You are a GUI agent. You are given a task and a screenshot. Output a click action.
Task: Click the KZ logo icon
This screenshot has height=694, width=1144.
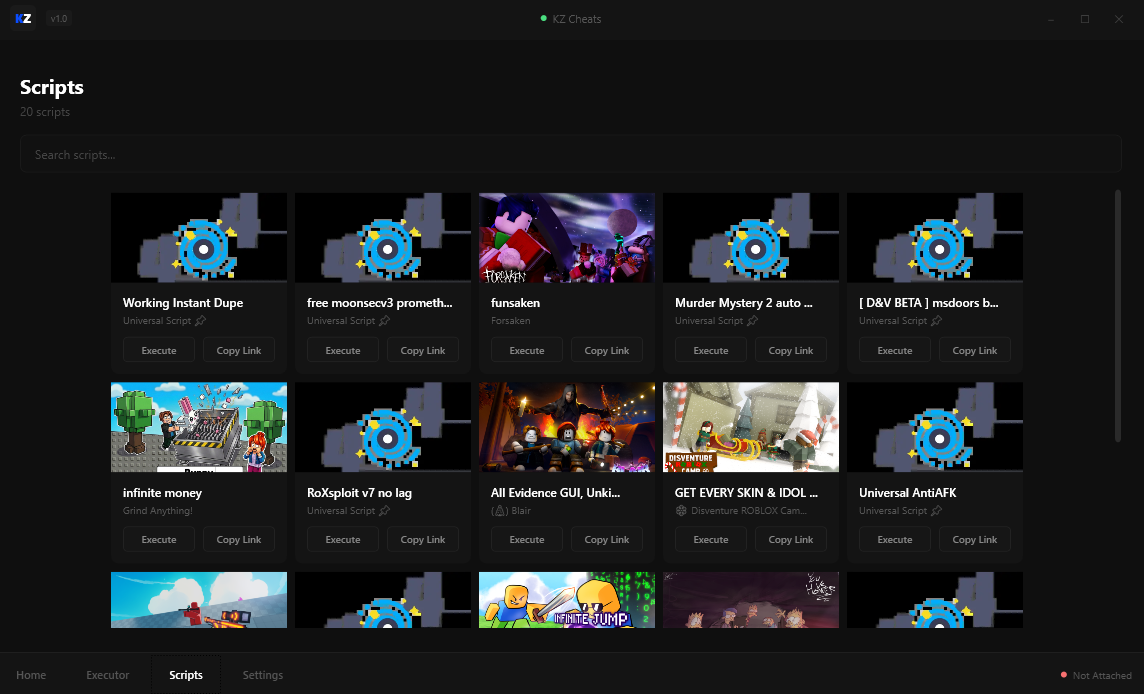coord(23,18)
